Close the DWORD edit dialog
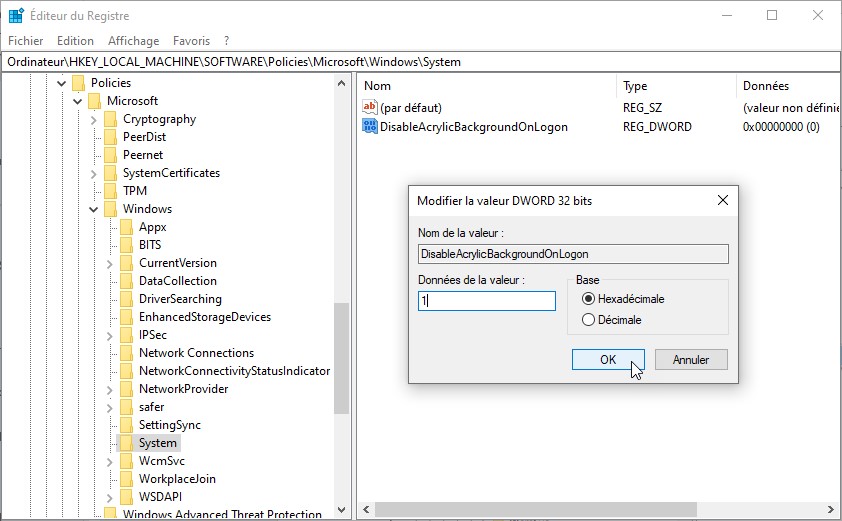842x521 pixels. click(x=723, y=200)
